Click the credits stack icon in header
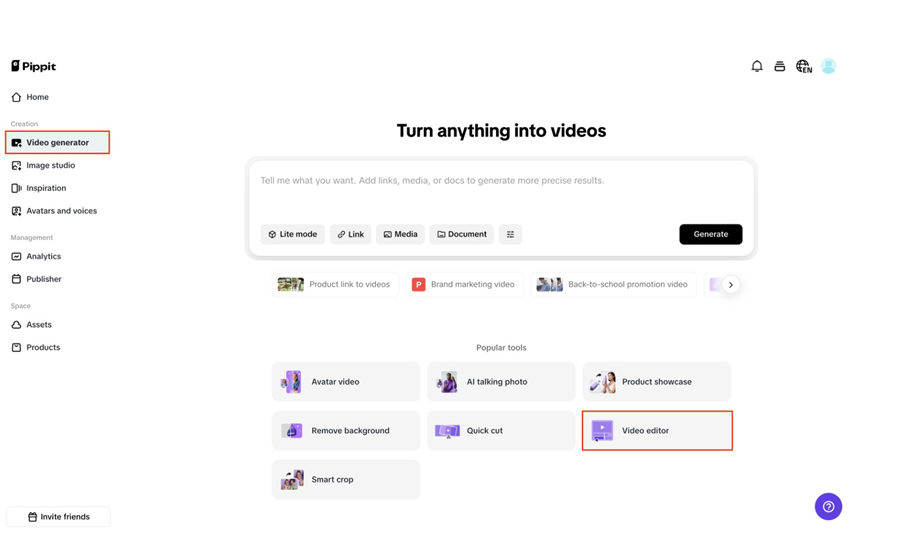904x556 pixels. pyautogui.click(x=780, y=67)
